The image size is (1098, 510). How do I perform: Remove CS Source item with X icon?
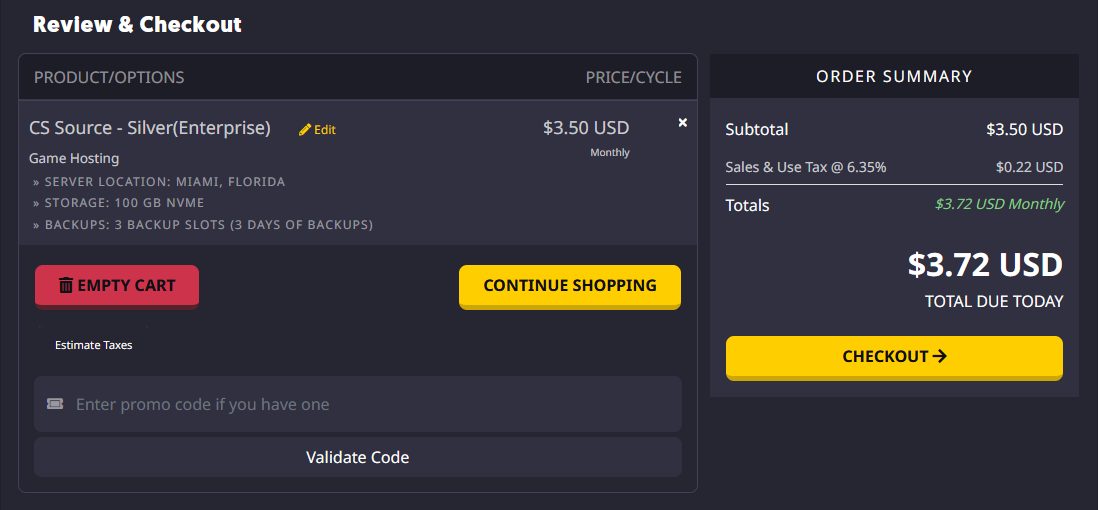(x=683, y=122)
